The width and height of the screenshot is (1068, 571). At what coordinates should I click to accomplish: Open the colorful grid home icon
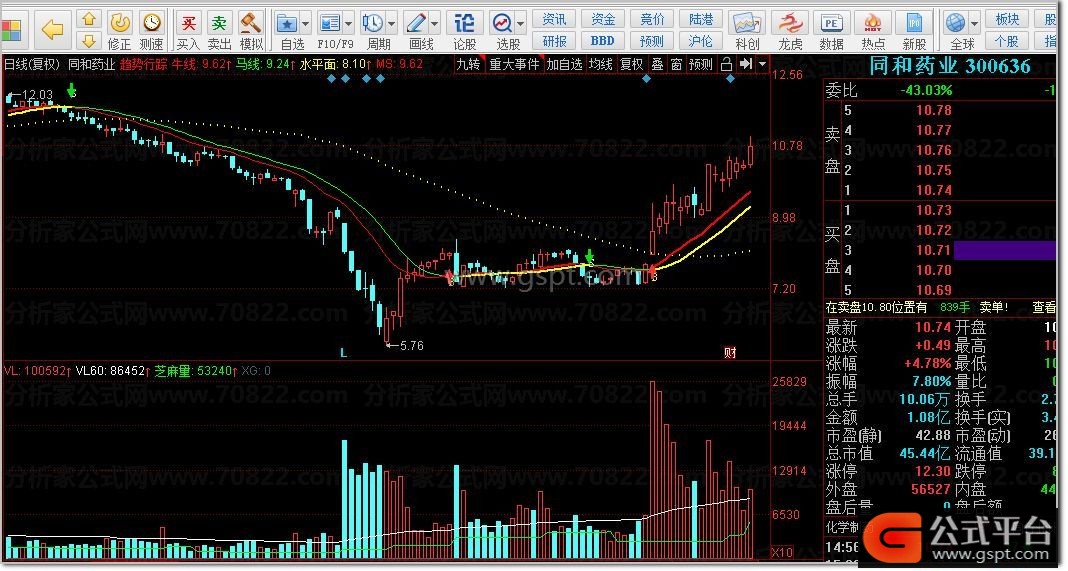click(x=11, y=31)
